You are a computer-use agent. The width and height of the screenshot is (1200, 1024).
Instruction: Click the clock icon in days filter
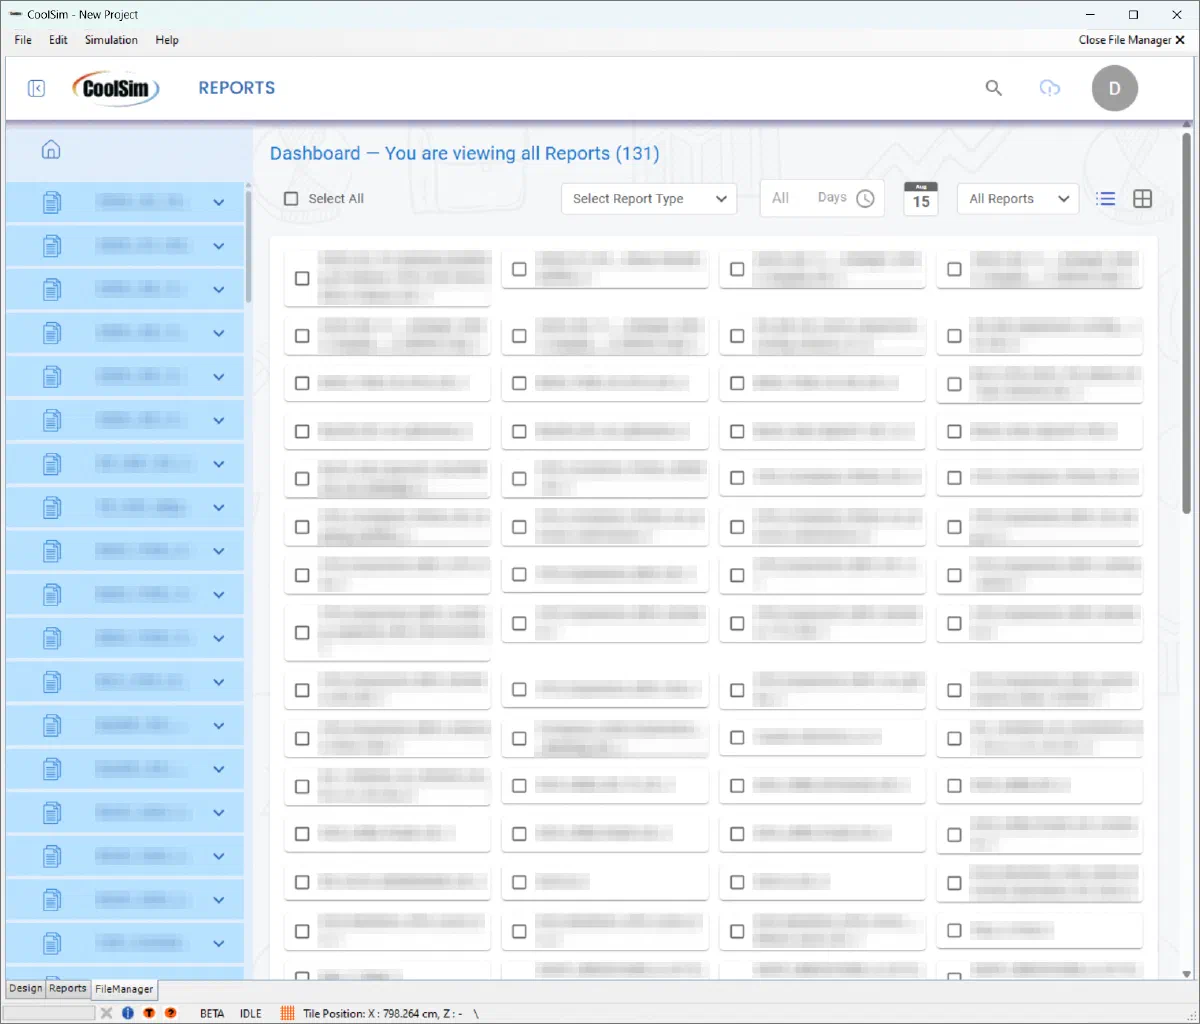click(x=865, y=198)
